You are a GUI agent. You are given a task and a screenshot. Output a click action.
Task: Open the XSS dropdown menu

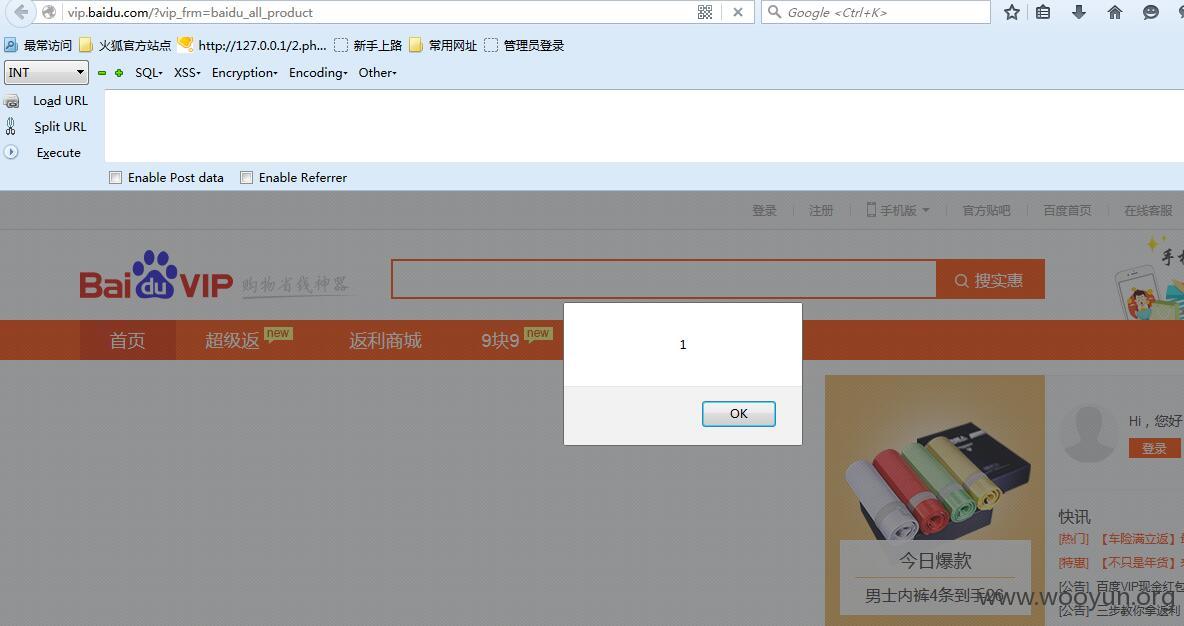pos(187,72)
